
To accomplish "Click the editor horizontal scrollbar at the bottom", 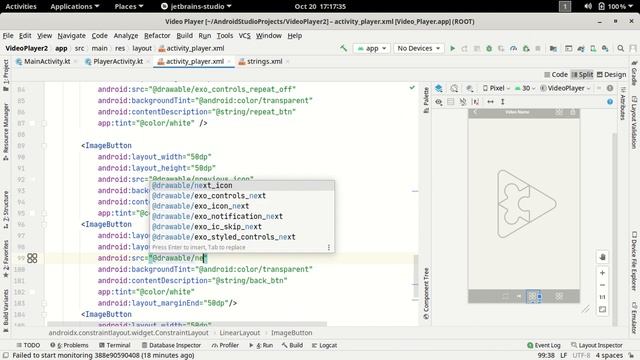I will click(187, 324).
